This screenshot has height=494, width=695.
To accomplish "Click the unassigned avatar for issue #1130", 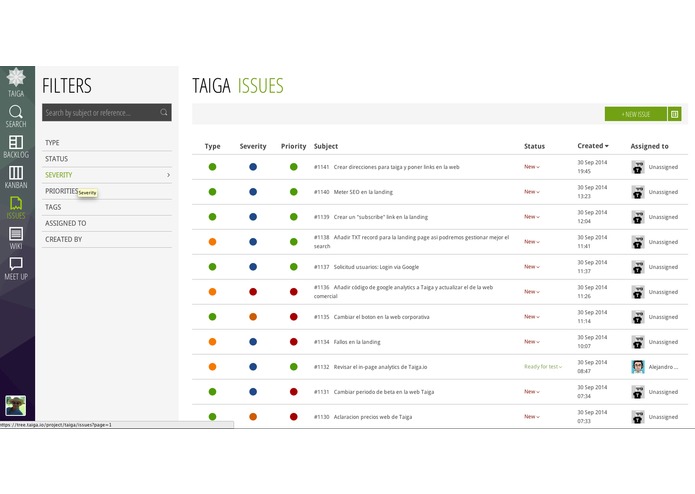I will 638,417.
